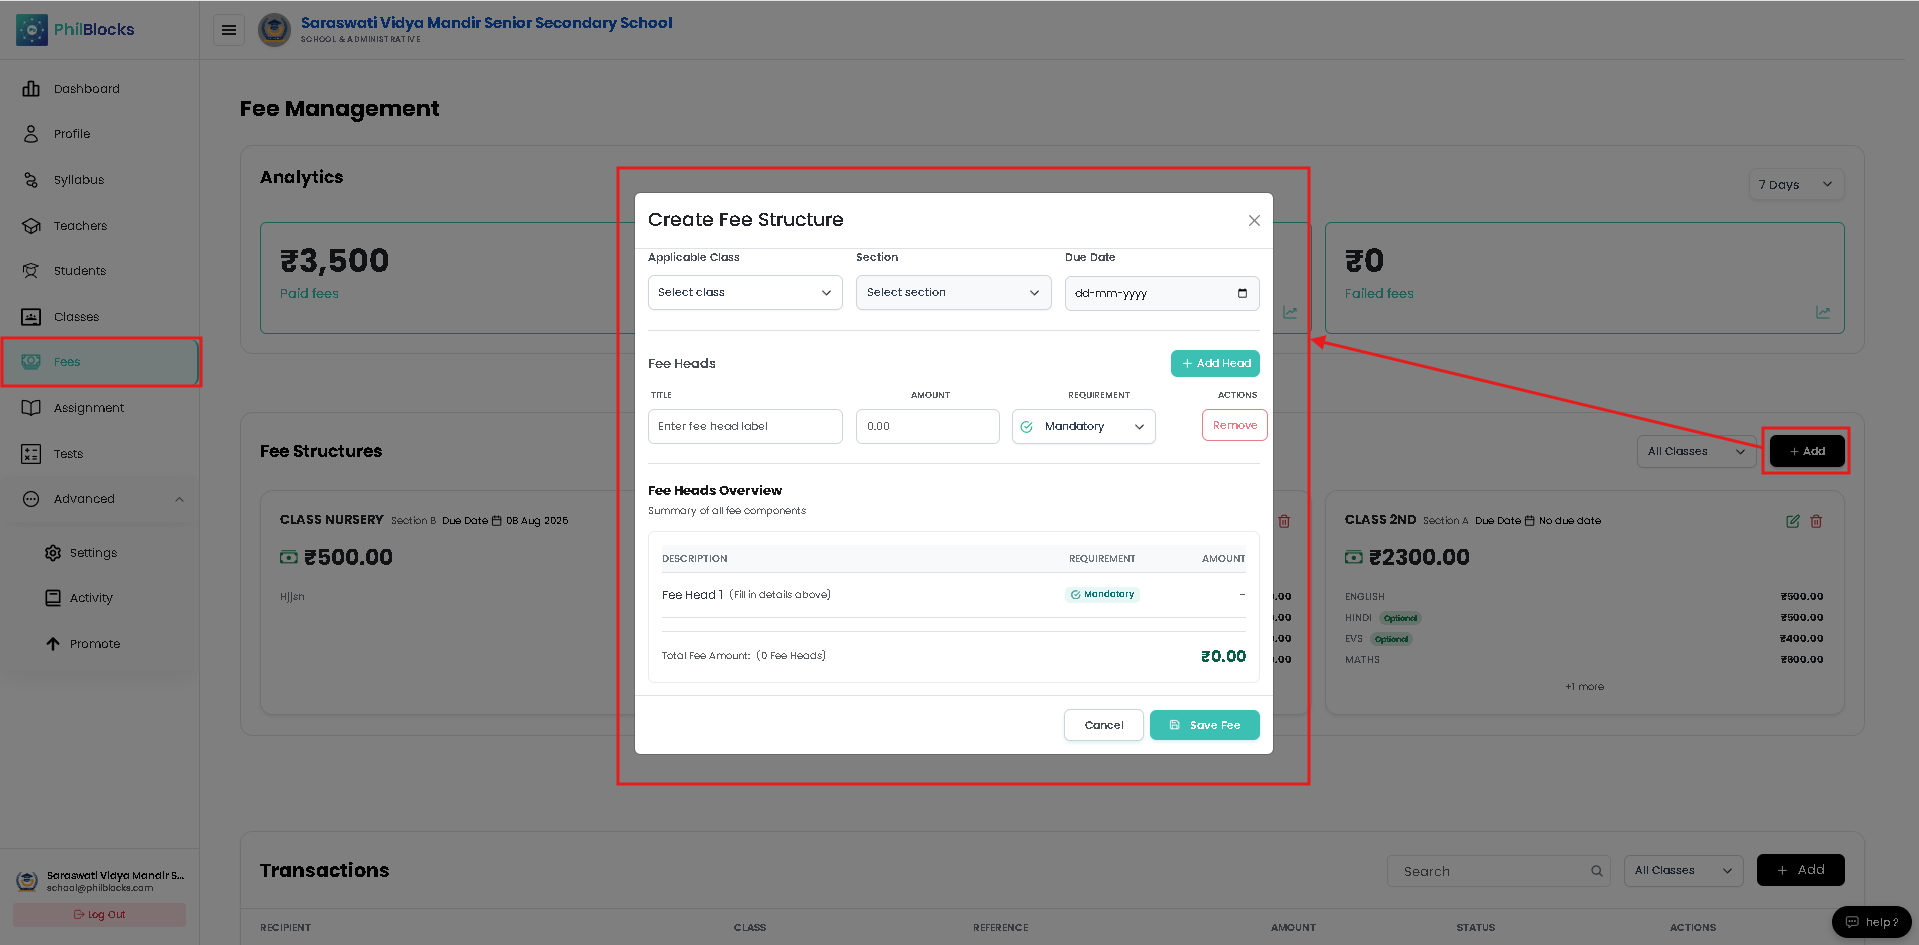The width and height of the screenshot is (1919, 945).
Task: Click the search magnifier icon in Transactions
Action: click(x=1597, y=871)
